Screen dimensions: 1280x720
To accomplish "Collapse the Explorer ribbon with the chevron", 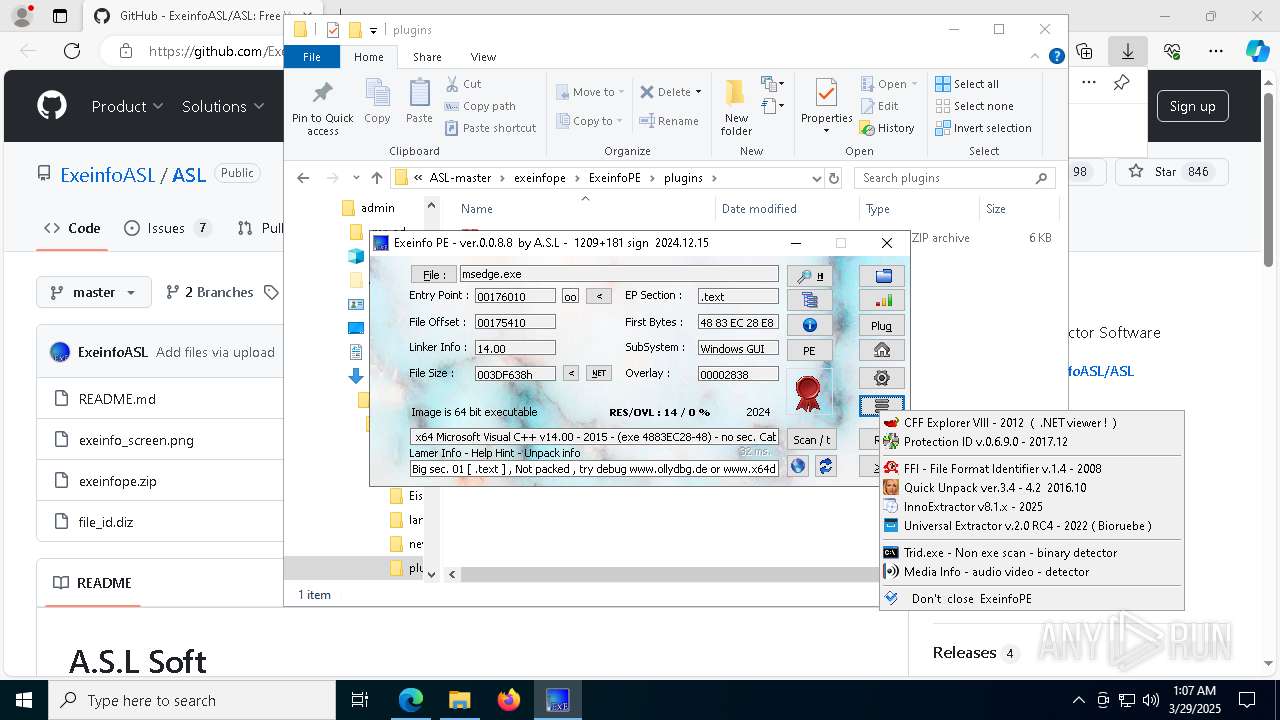I will (x=1036, y=57).
